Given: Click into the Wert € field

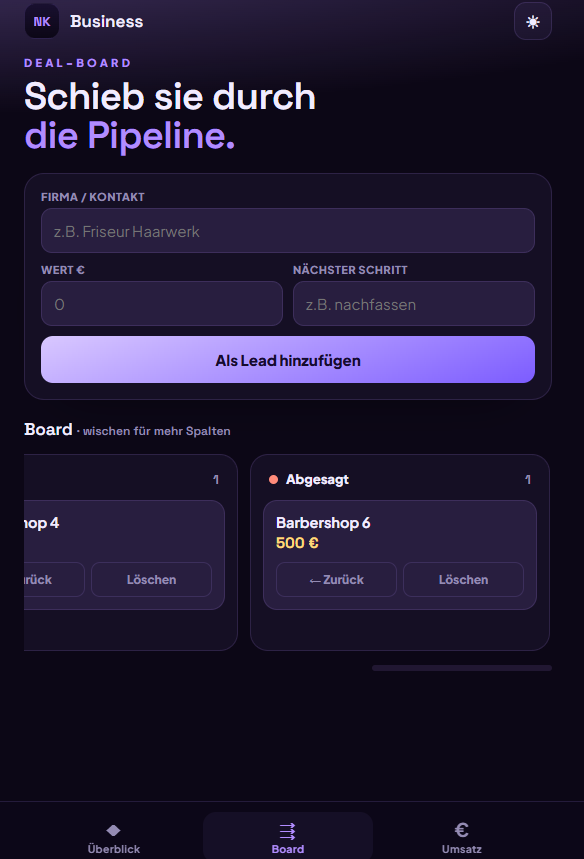Looking at the screenshot, I should [x=162, y=303].
